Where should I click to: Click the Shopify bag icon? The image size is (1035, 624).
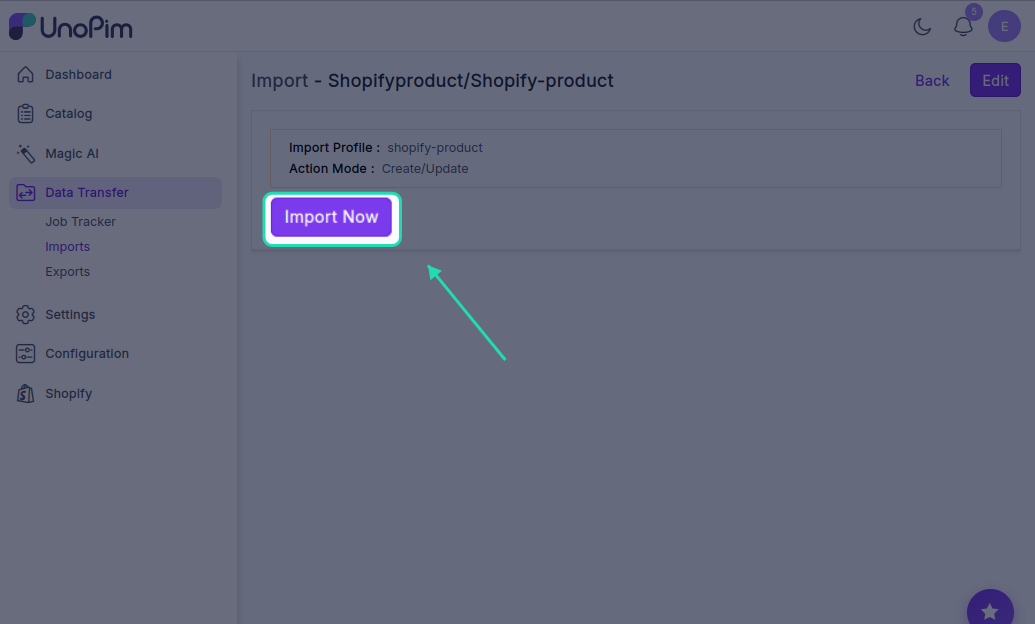click(x=25, y=394)
